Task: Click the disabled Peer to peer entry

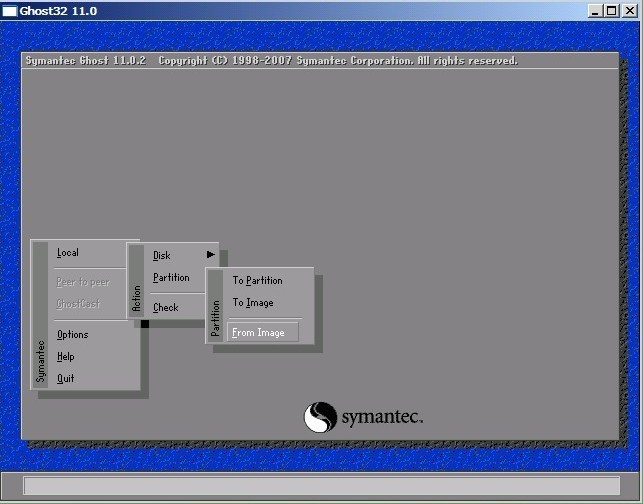Action: pos(83,282)
